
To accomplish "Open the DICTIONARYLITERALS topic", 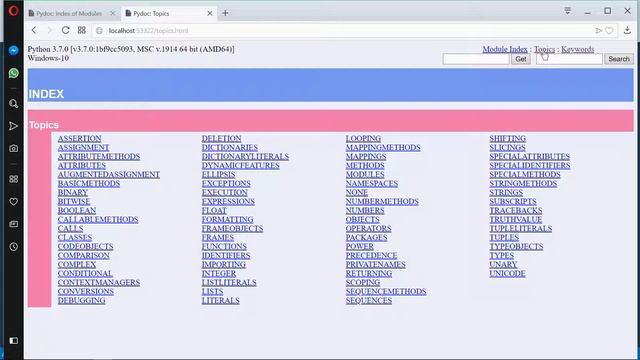I will pyautogui.click(x=245, y=157).
